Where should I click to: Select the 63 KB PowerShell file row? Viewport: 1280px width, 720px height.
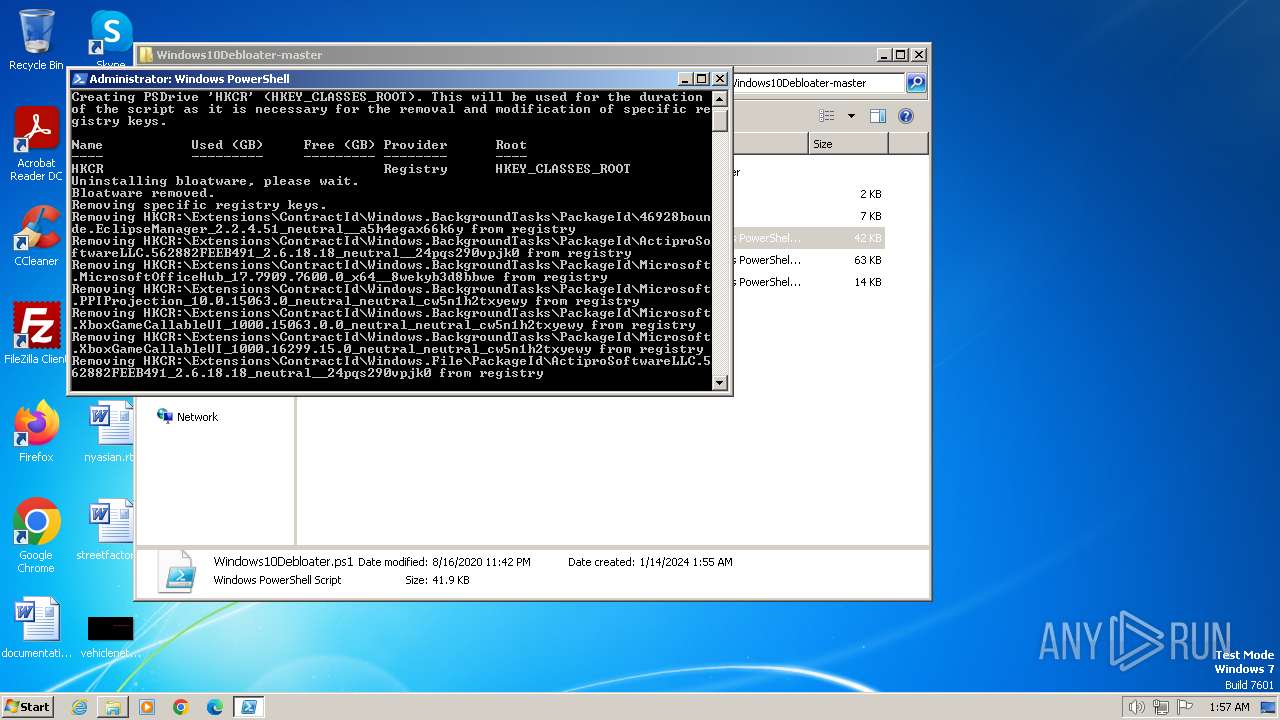(808, 260)
